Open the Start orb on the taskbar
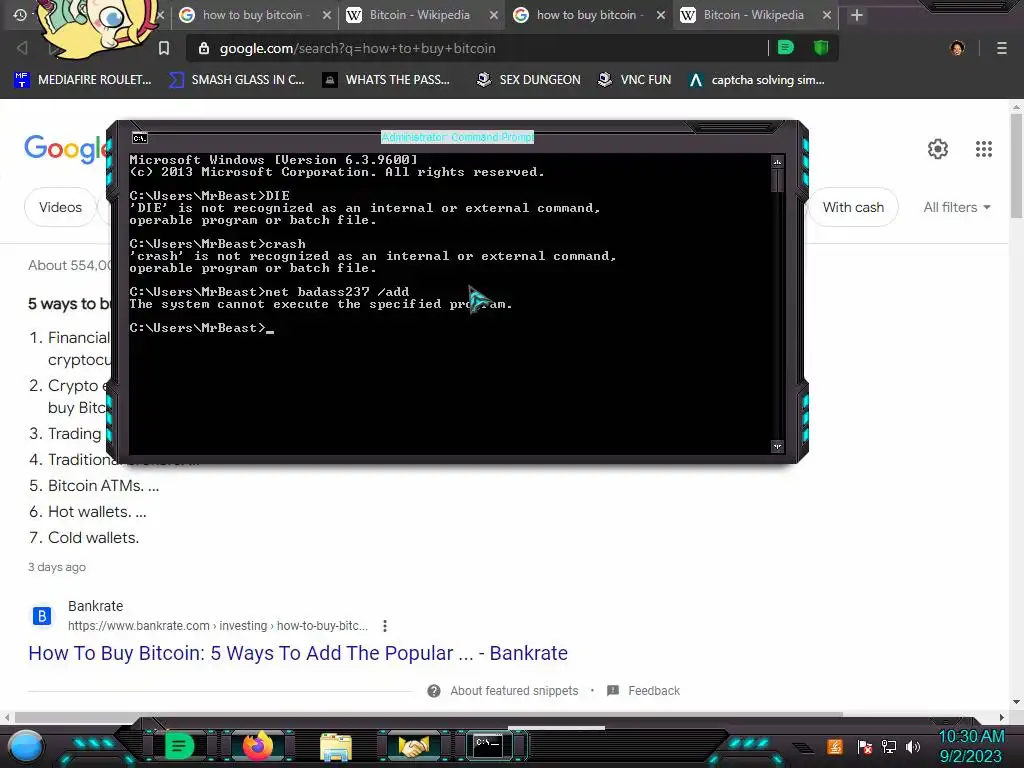This screenshot has height=768, width=1024. pos(26,746)
